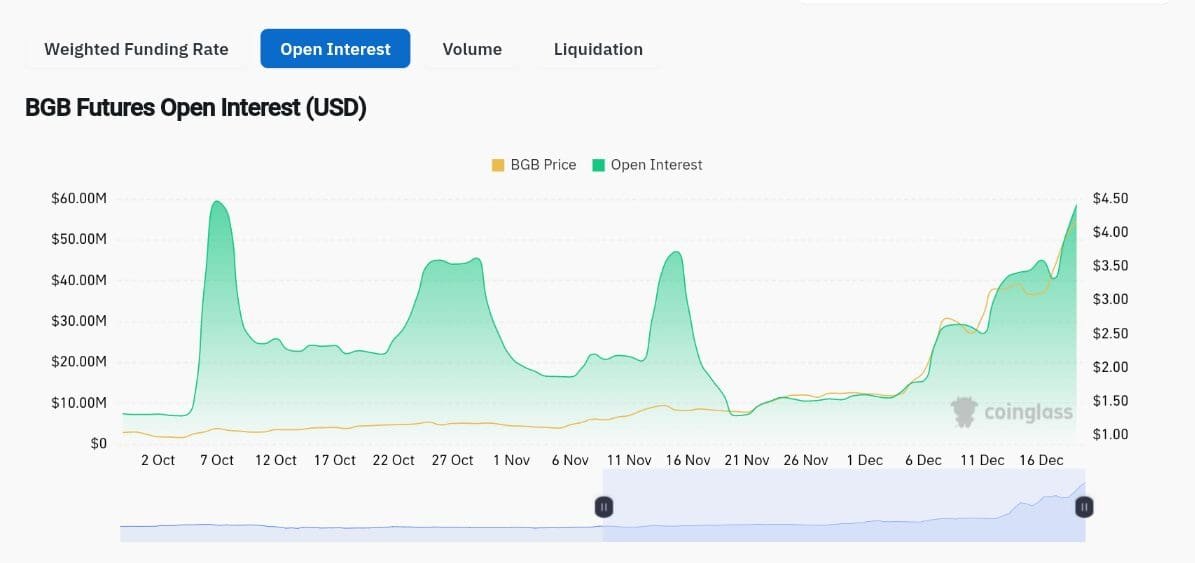The height and width of the screenshot is (563, 1195).
Task: Click the $10.00M axis label
Action: click(x=79, y=402)
